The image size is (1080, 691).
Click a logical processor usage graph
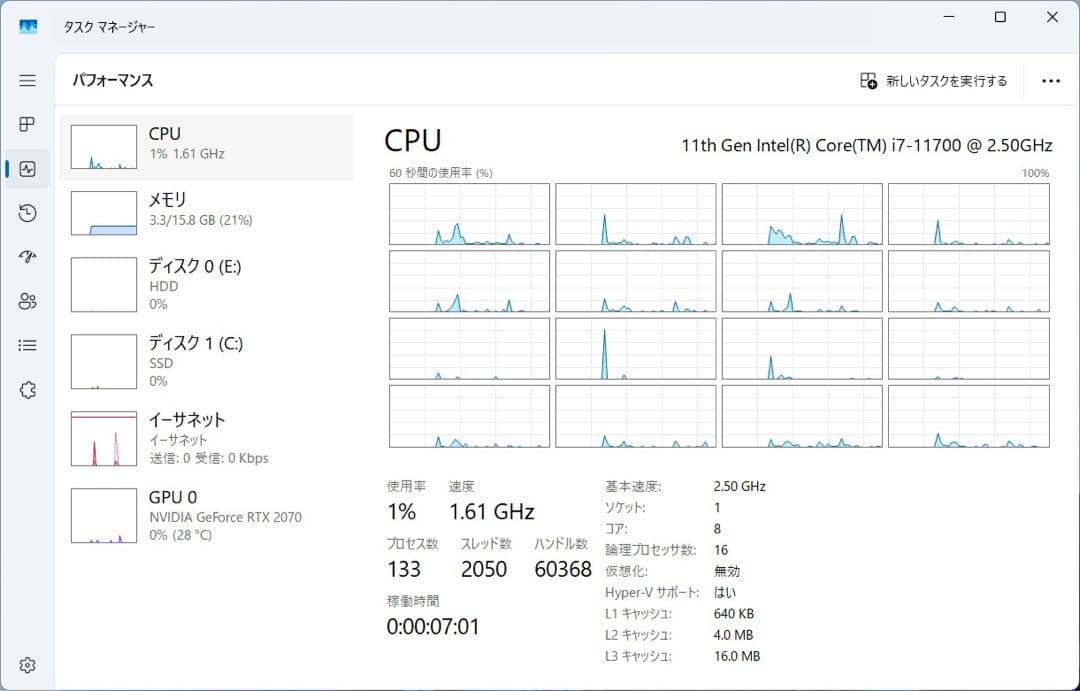tap(468, 213)
